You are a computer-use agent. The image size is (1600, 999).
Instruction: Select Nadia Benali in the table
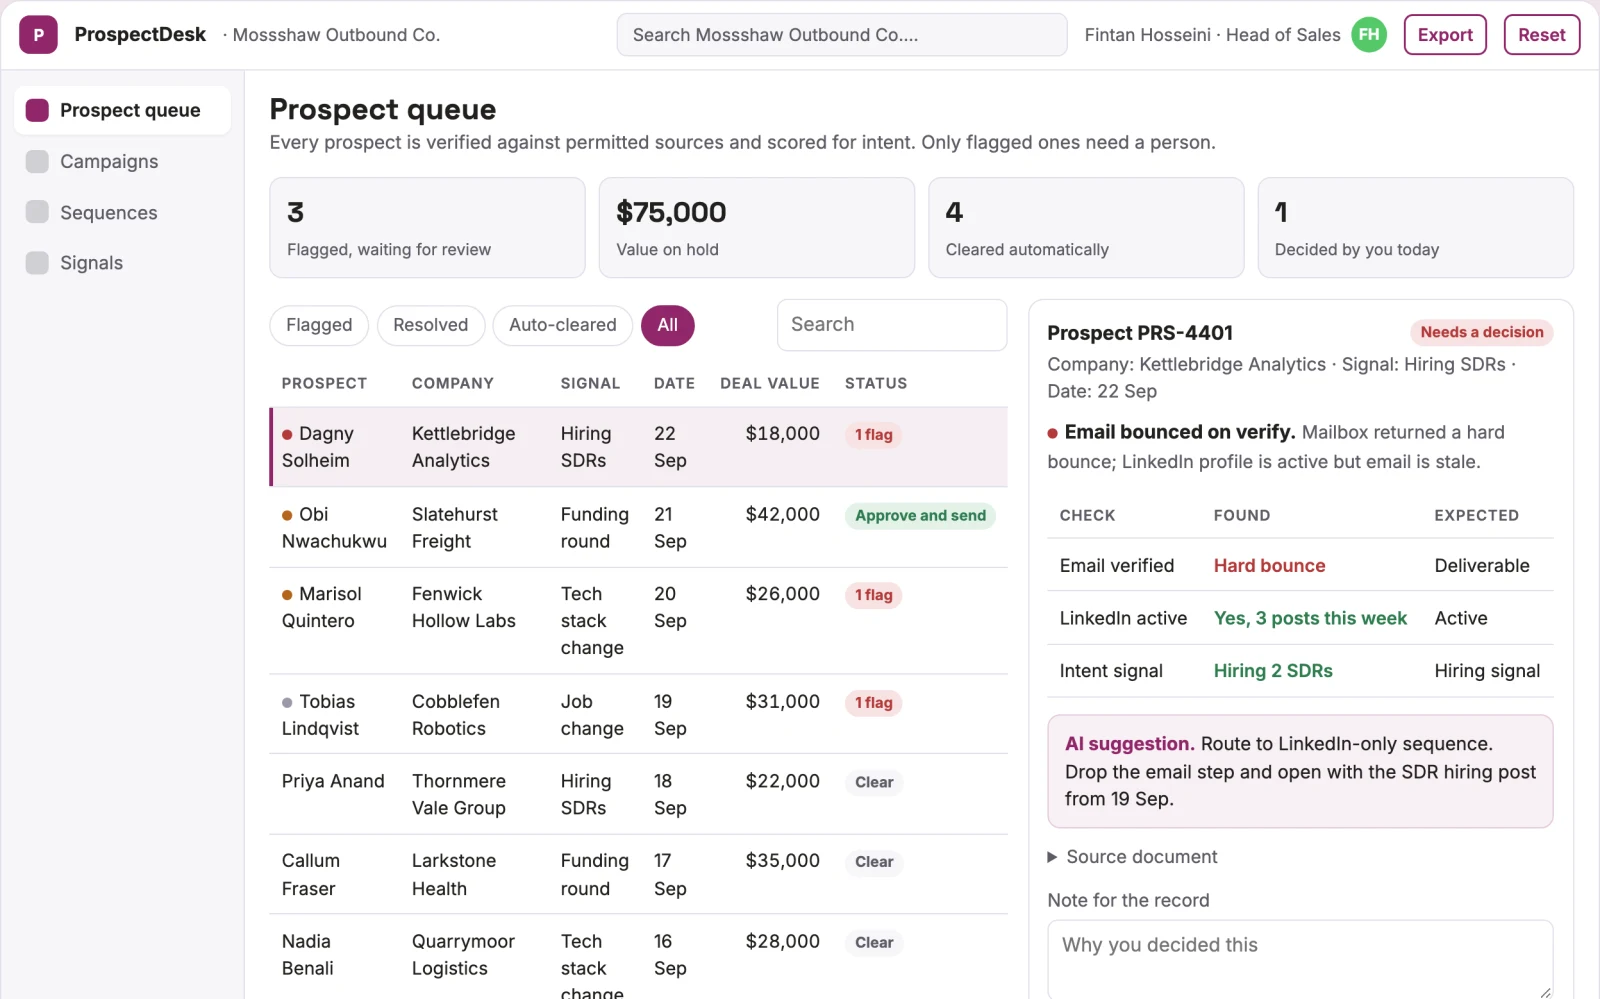(x=638, y=957)
